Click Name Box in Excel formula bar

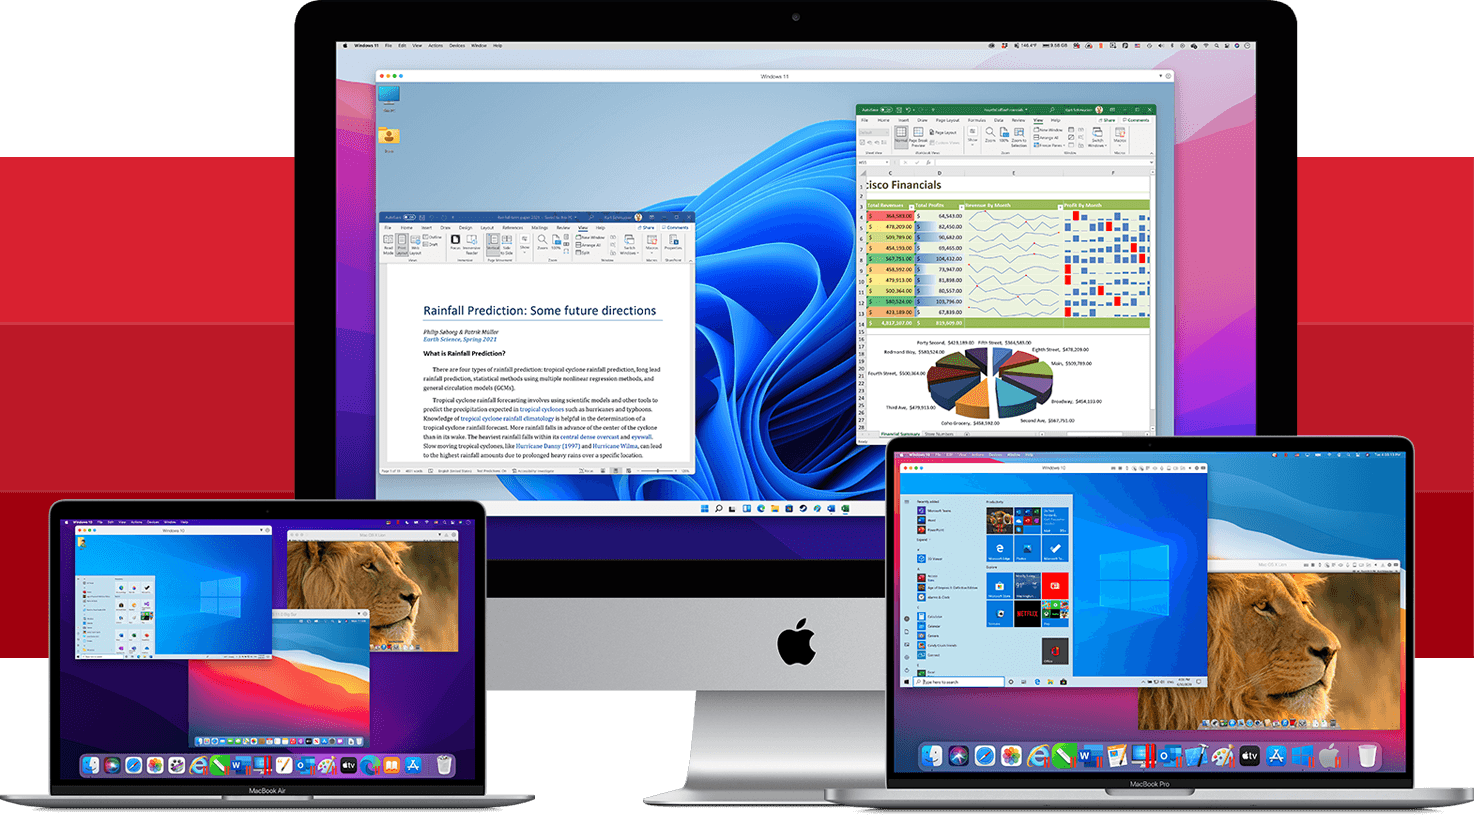[873, 162]
